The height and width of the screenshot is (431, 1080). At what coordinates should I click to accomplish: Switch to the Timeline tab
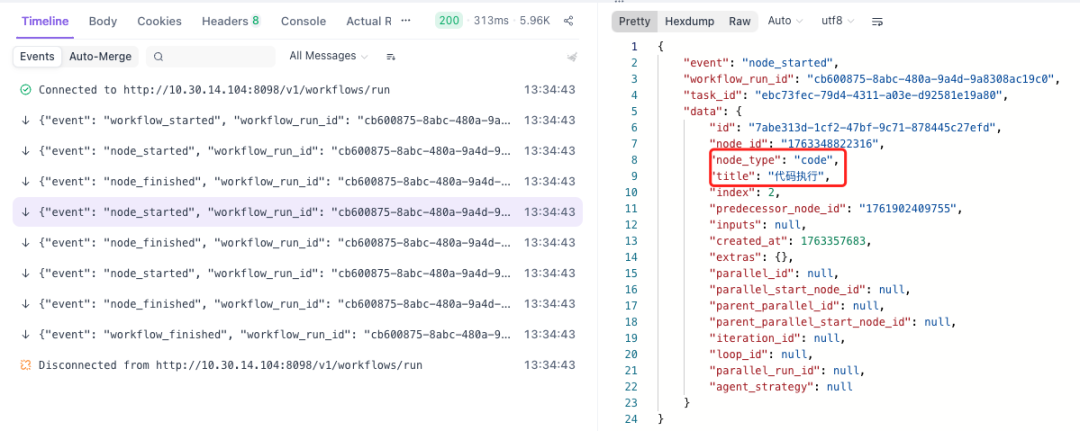45,21
